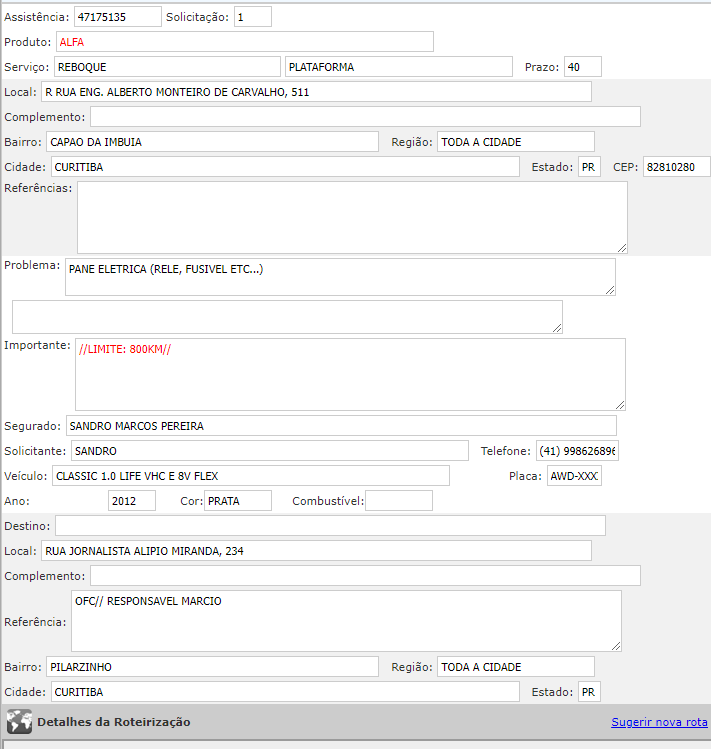Focus the Bairro field with CAPAO DA IMBUIA
The width and height of the screenshot is (711, 749).
click(212, 142)
